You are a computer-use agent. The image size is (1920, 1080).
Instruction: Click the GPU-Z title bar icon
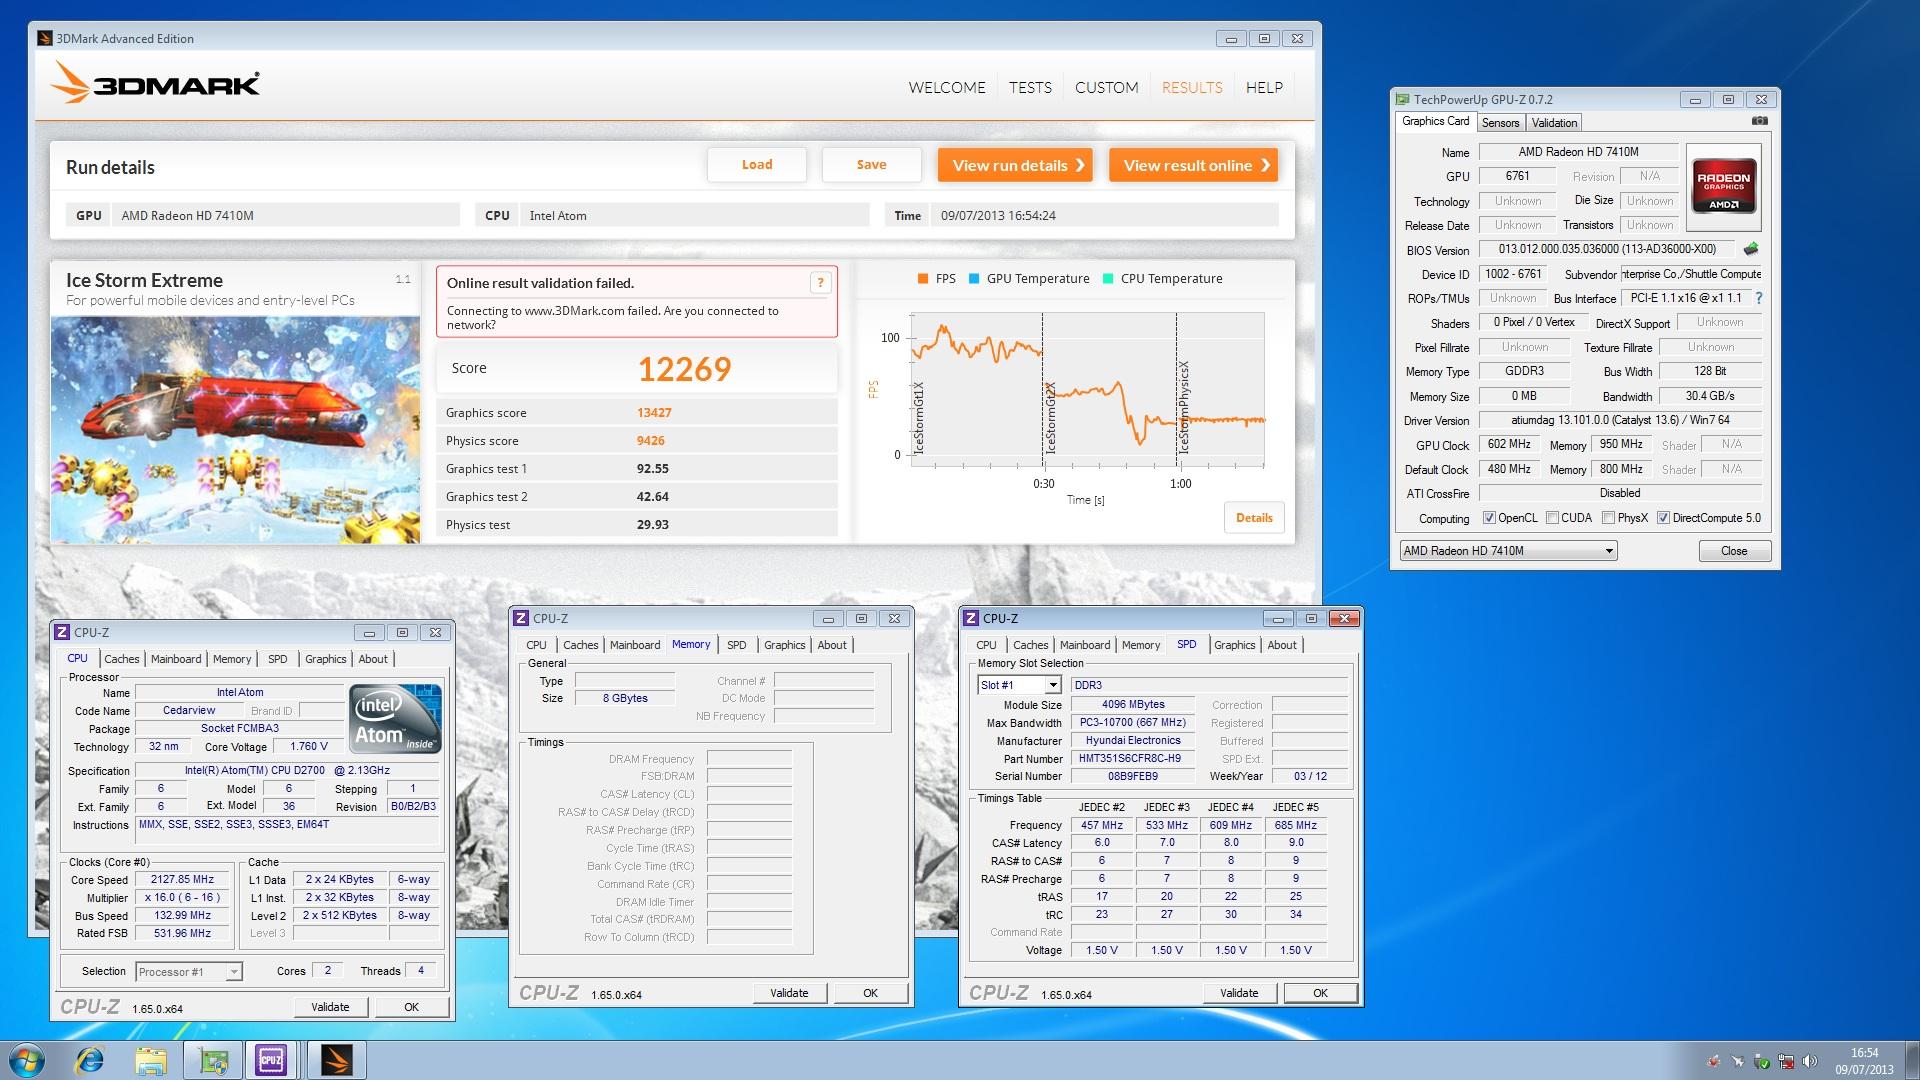point(1402,99)
